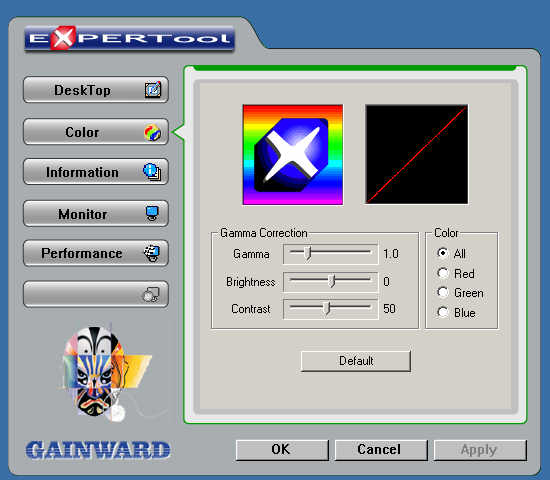This screenshot has width=550, height=480.
Task: Select the All color radio button
Action: [x=443, y=253]
